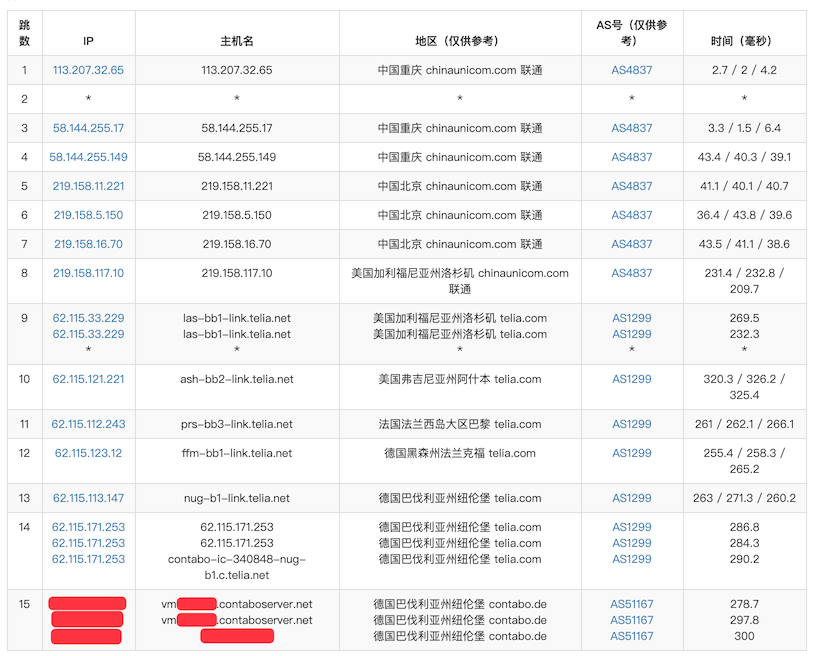The image size is (813, 656).
Task: Click the IP link 62.115.112.243
Action: click(x=88, y=424)
